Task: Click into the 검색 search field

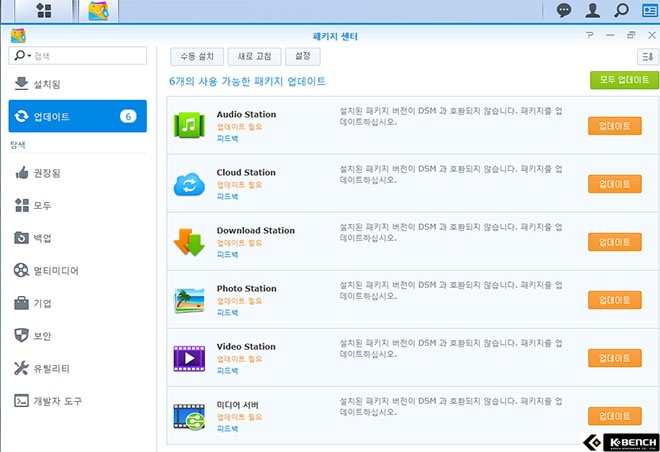Action: tap(77, 56)
